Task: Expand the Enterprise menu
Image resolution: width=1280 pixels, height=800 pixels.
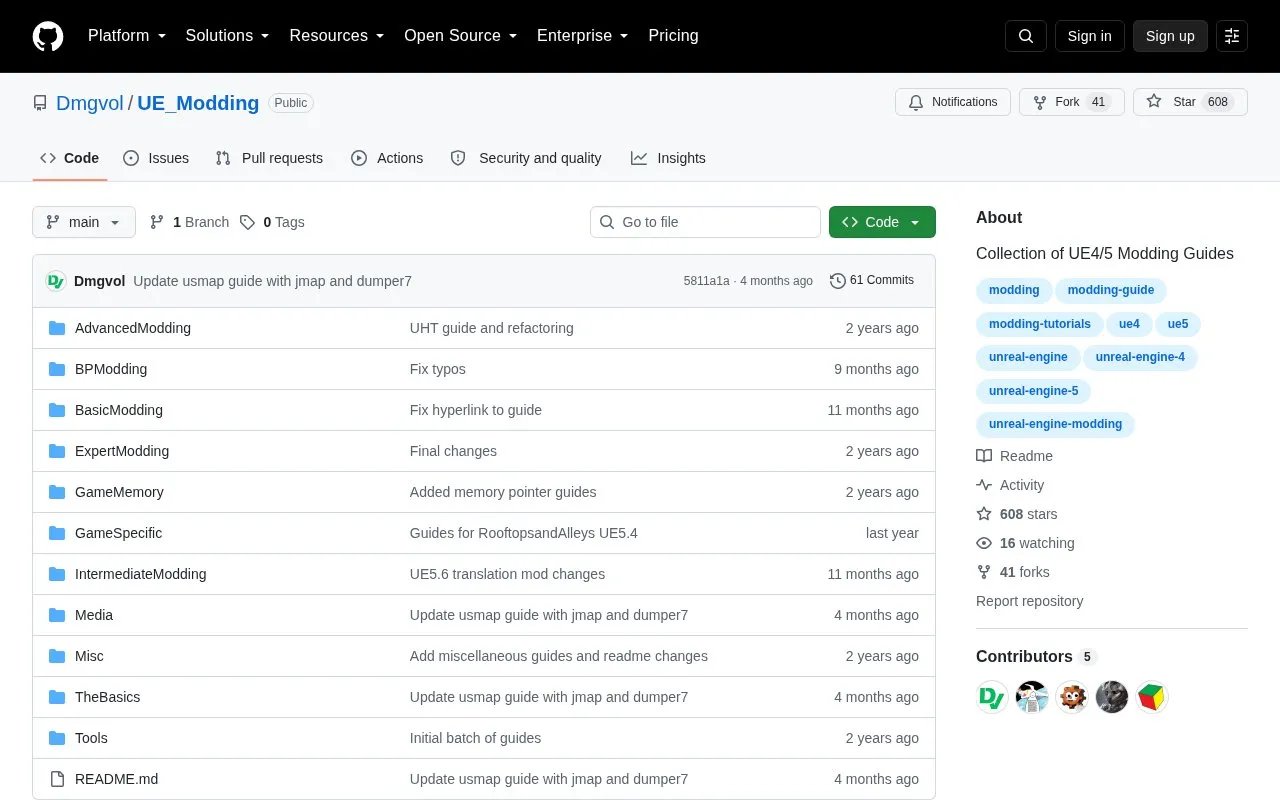Action: pyautogui.click(x=582, y=36)
